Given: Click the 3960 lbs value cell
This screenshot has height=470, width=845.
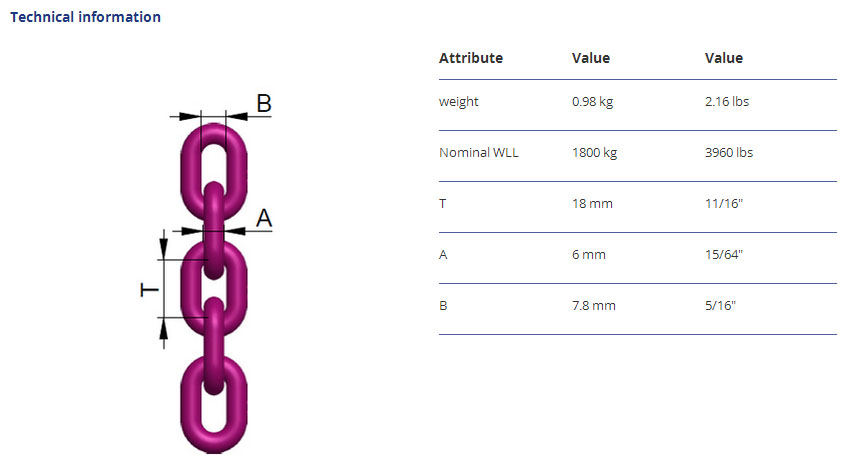Looking at the screenshot, I should pos(729,153).
